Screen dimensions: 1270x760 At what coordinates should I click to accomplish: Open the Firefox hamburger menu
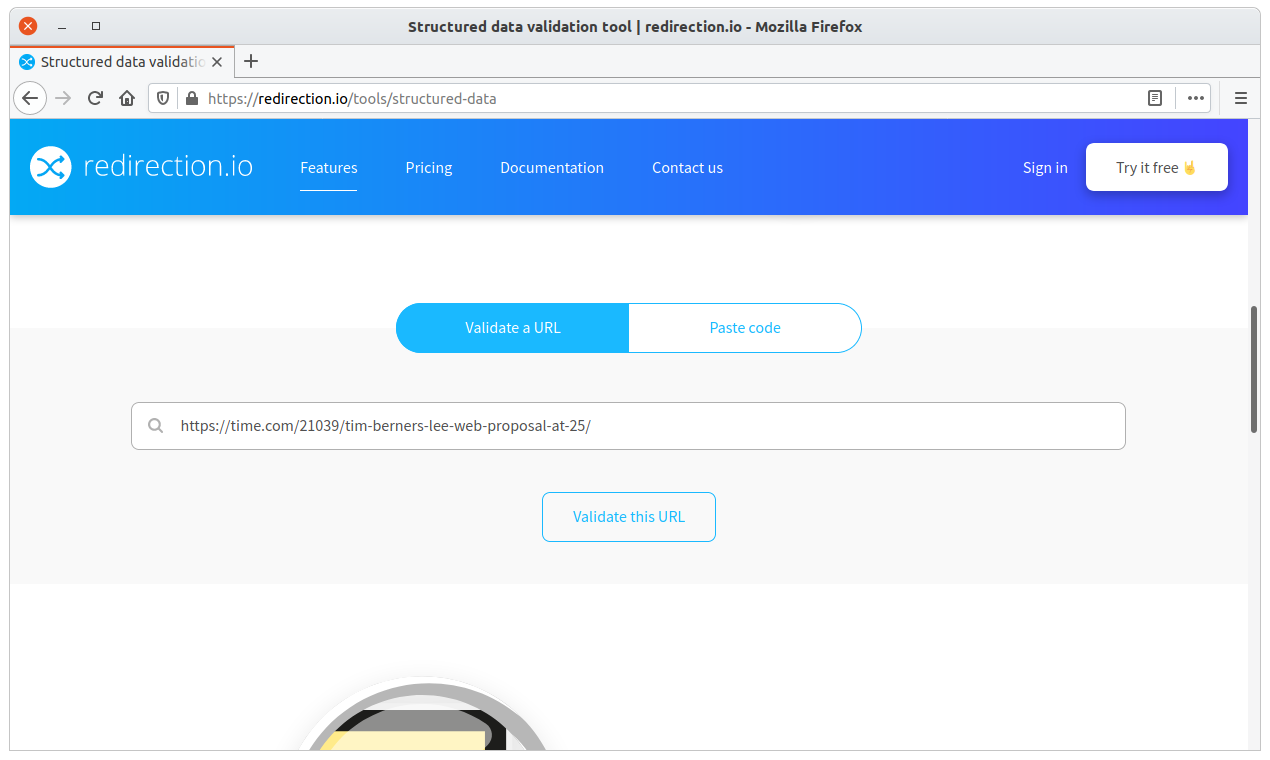click(x=1239, y=98)
